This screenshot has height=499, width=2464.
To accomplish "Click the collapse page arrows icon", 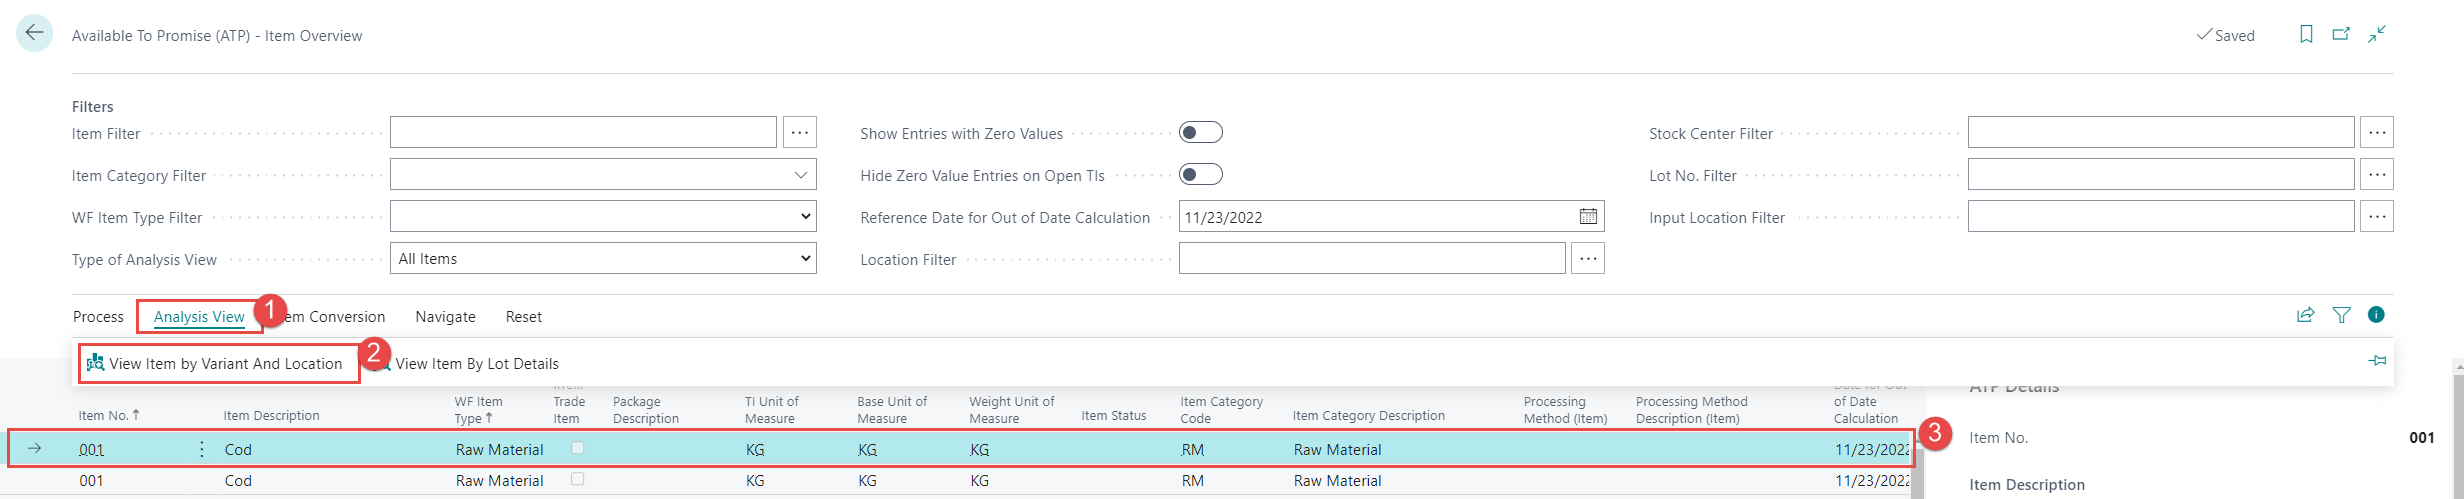I will click(x=2377, y=35).
